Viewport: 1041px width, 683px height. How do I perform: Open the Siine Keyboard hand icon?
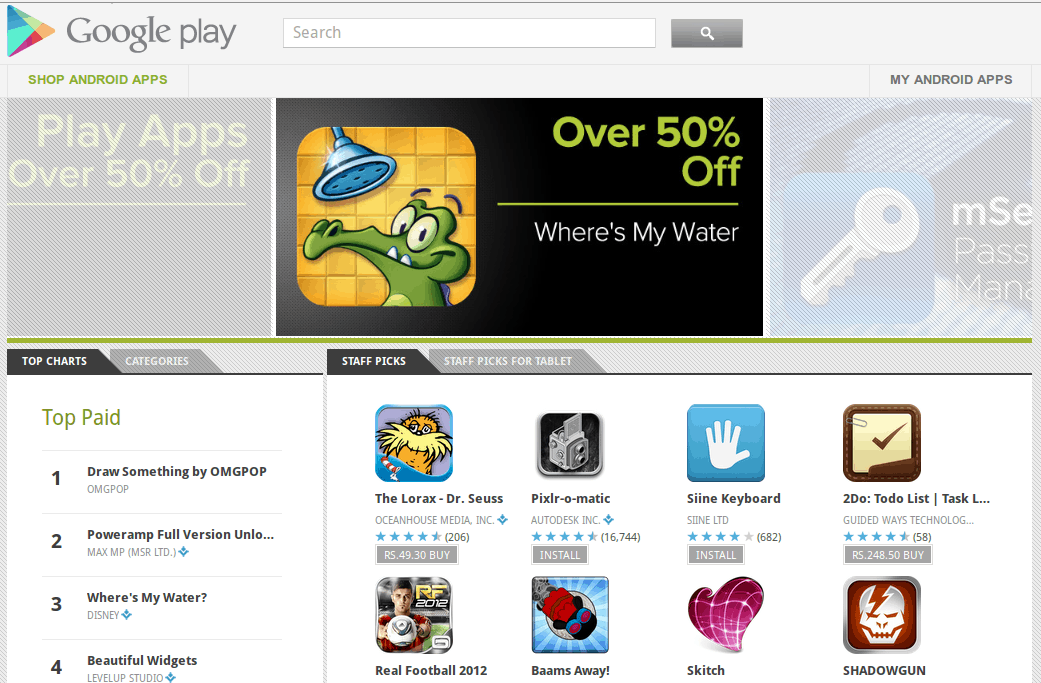(x=726, y=443)
